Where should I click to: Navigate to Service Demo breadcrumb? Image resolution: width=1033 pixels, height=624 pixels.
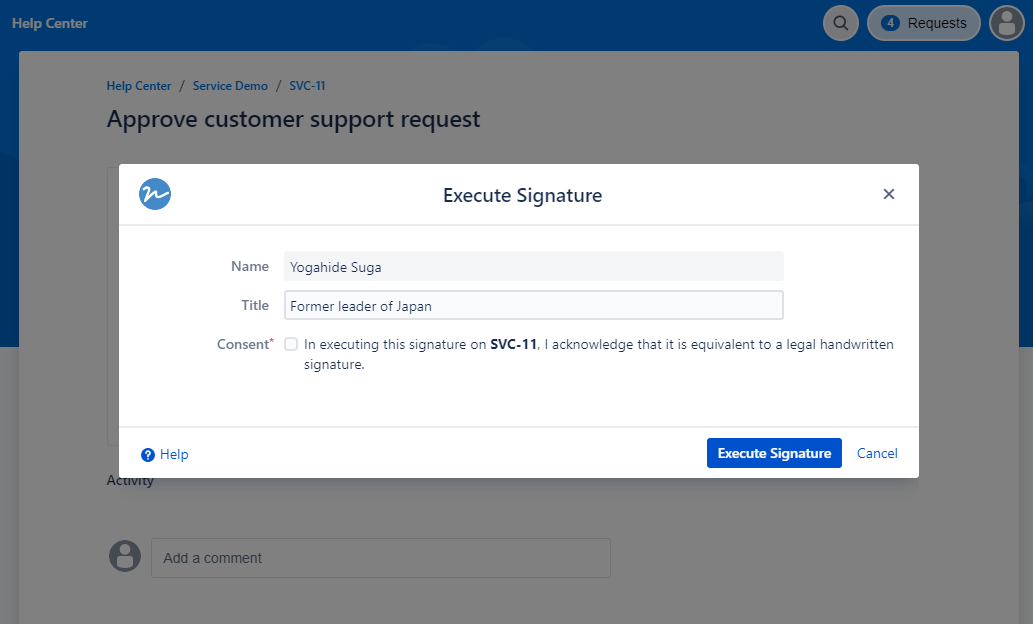[x=230, y=86]
